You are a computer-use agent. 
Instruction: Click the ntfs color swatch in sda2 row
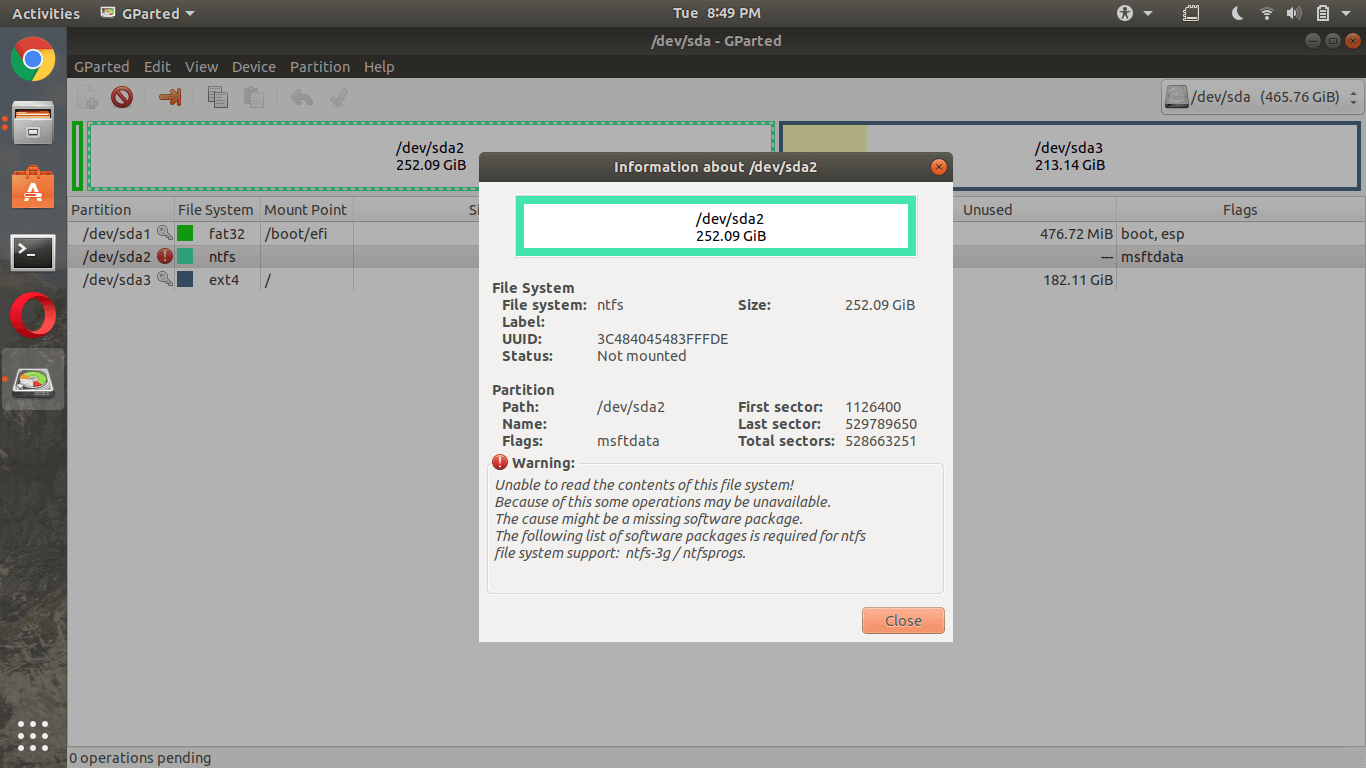point(185,257)
